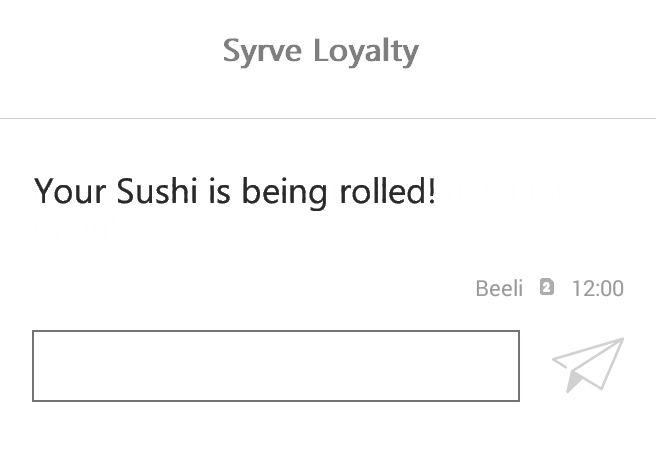Click the left edge of the reply box
Image resolution: width=656 pixels, height=449 pixels.
point(40,365)
